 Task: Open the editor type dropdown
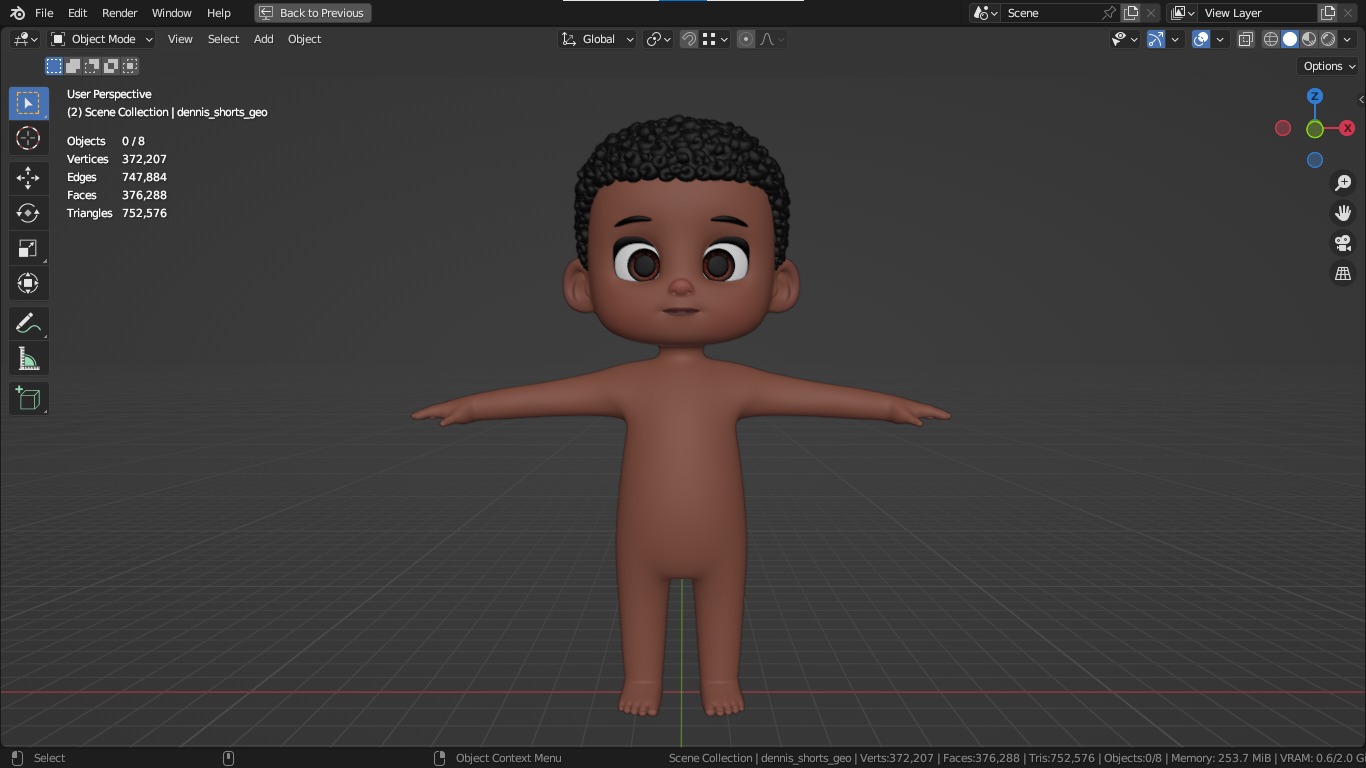[x=25, y=39]
